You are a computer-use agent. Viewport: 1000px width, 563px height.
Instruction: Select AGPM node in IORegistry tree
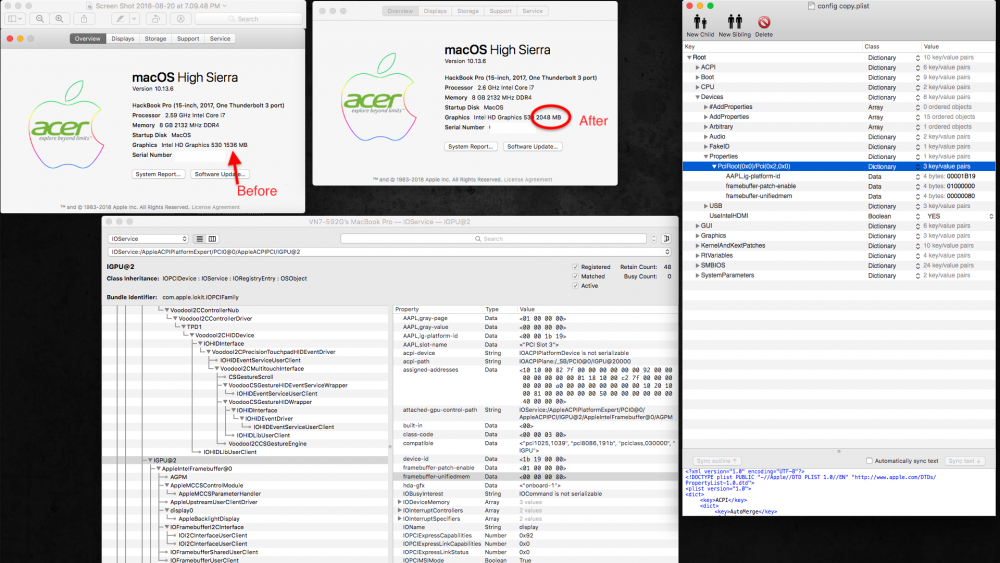point(179,477)
